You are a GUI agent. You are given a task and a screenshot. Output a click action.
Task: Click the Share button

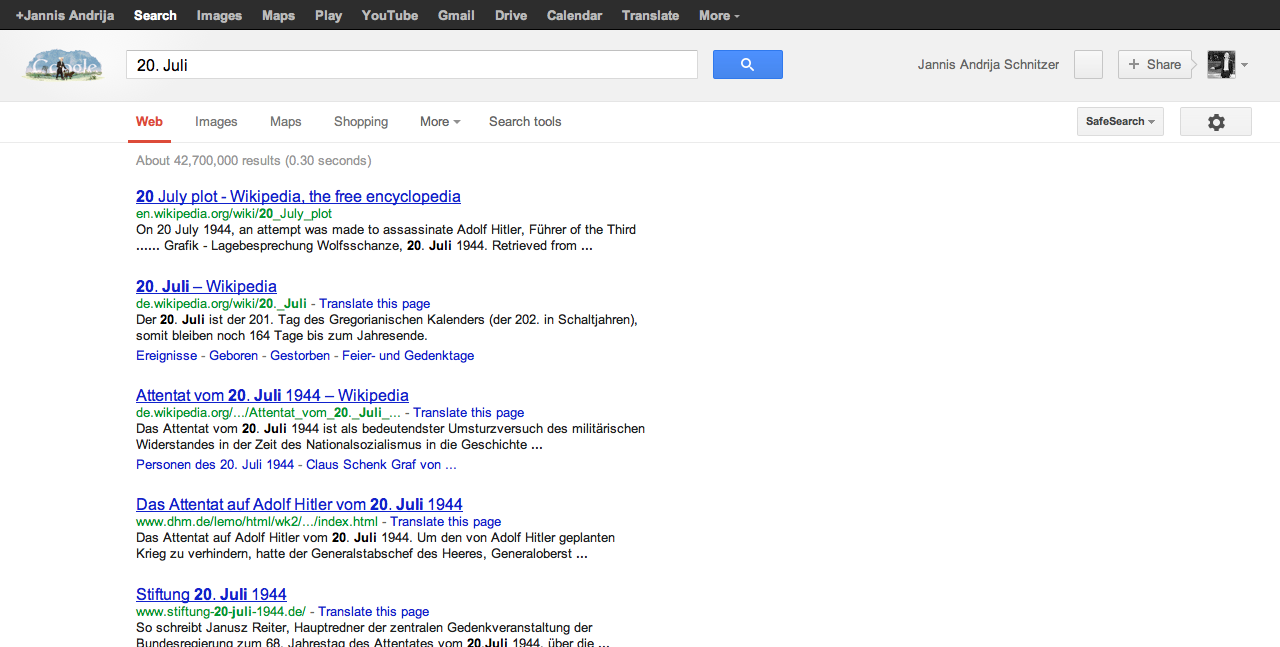[x=1155, y=64]
